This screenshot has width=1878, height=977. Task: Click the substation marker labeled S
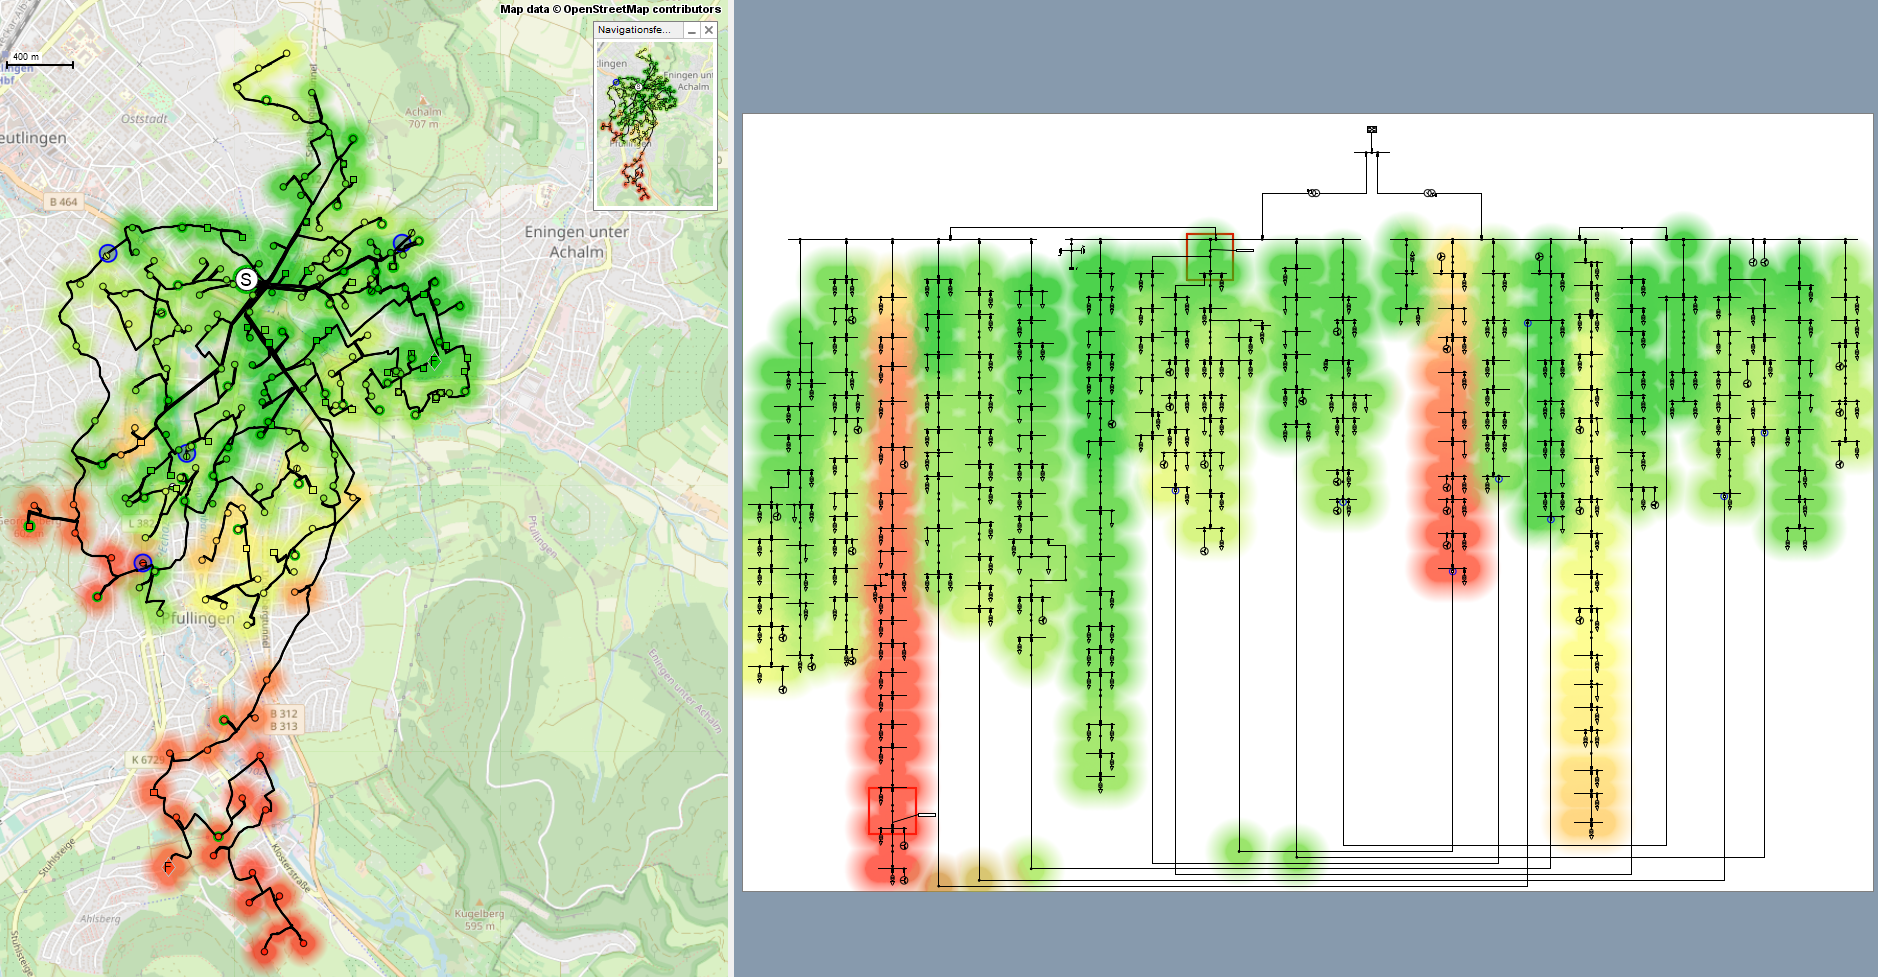[x=246, y=280]
